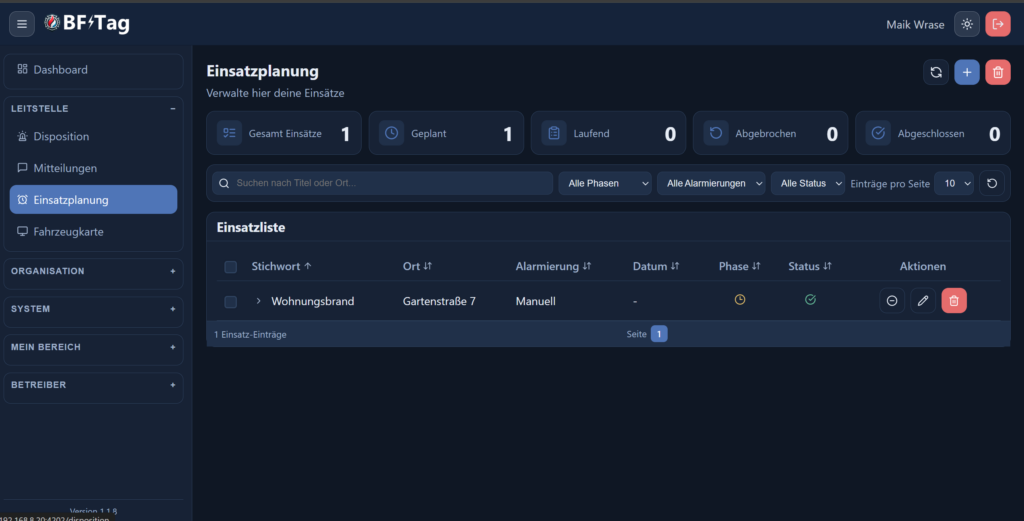The width and height of the screenshot is (1024, 521).
Task: Toggle the light/dark theme sun icon
Action: click(966, 24)
